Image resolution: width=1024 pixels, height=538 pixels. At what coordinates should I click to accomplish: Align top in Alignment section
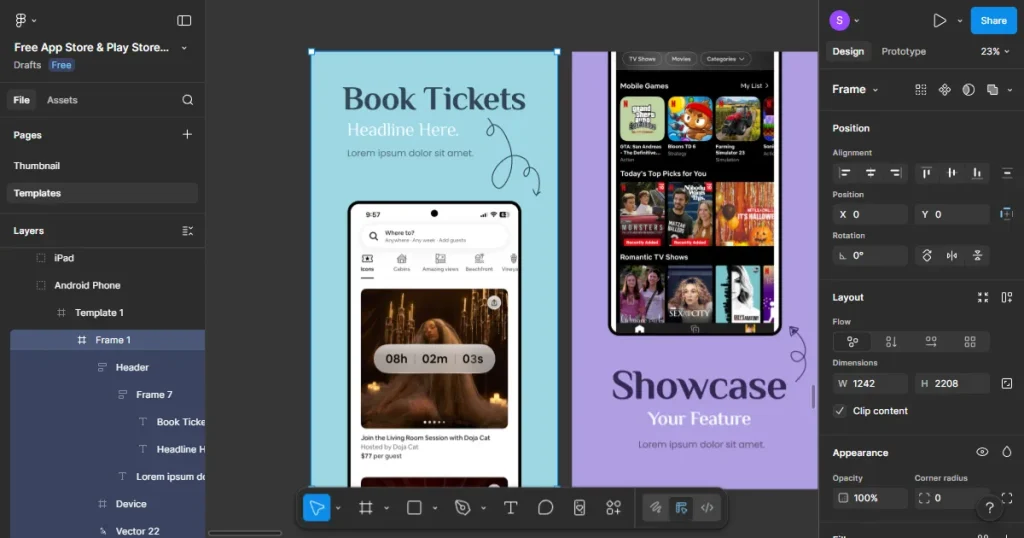pyautogui.click(x=926, y=173)
